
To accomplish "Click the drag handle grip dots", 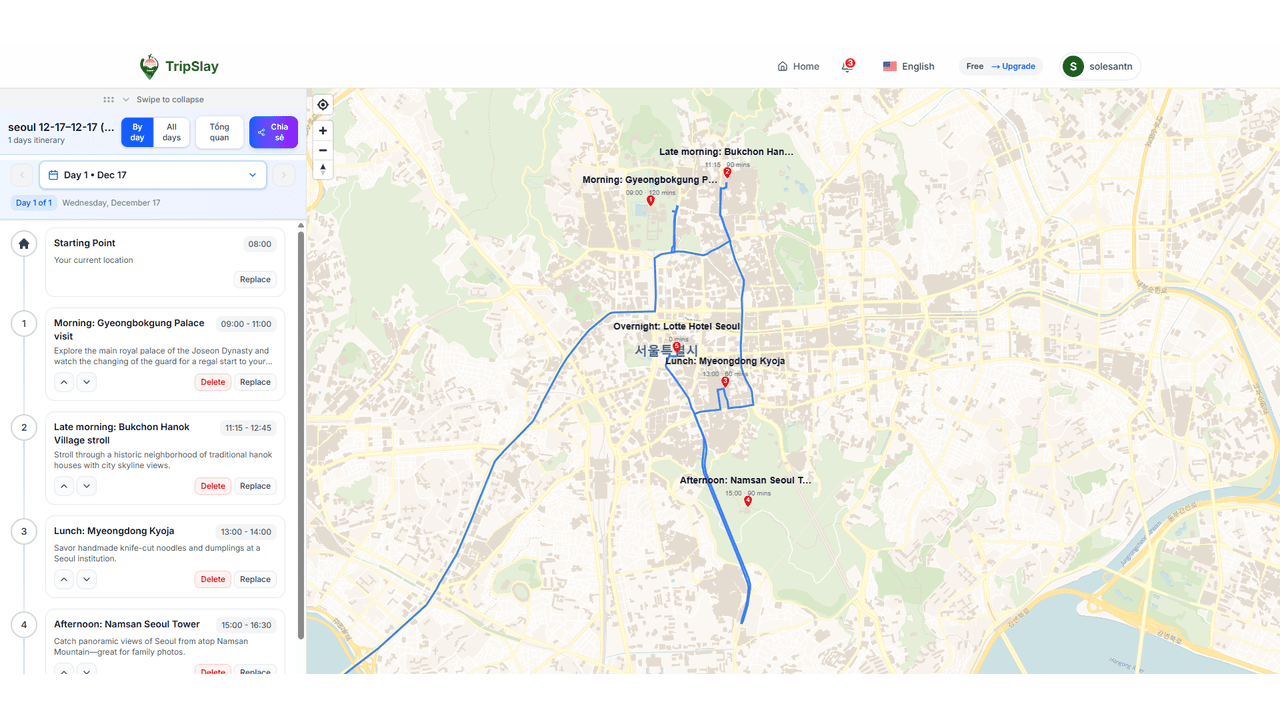I will 108,100.
